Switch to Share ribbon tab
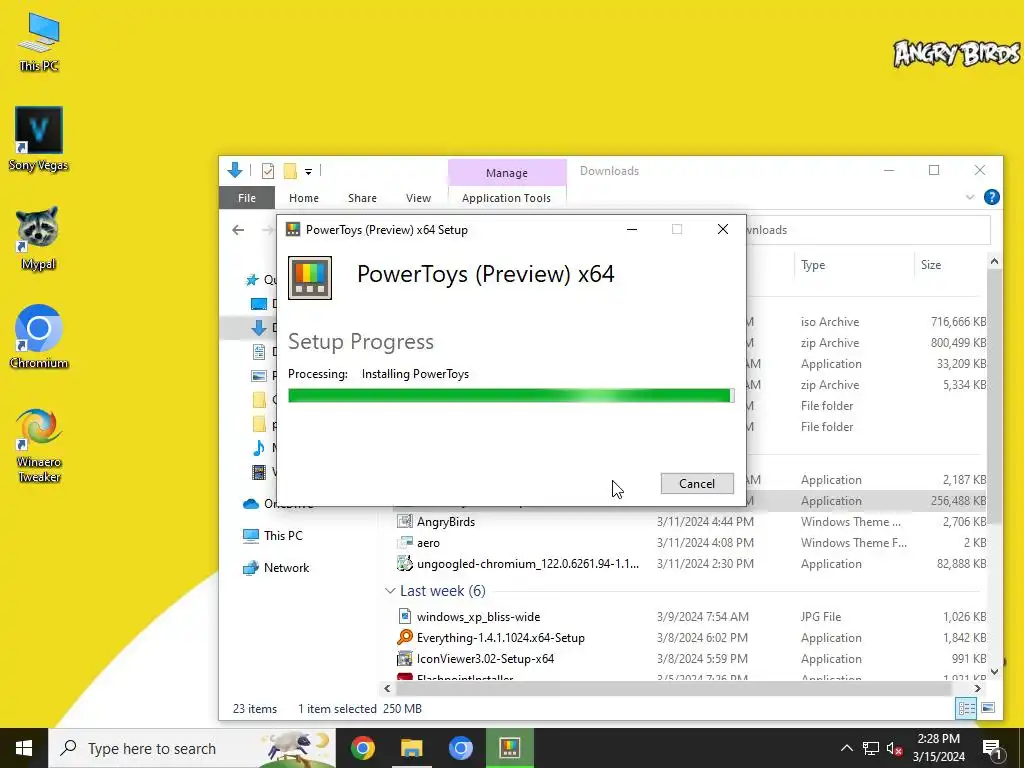This screenshot has width=1024, height=768. (x=362, y=198)
